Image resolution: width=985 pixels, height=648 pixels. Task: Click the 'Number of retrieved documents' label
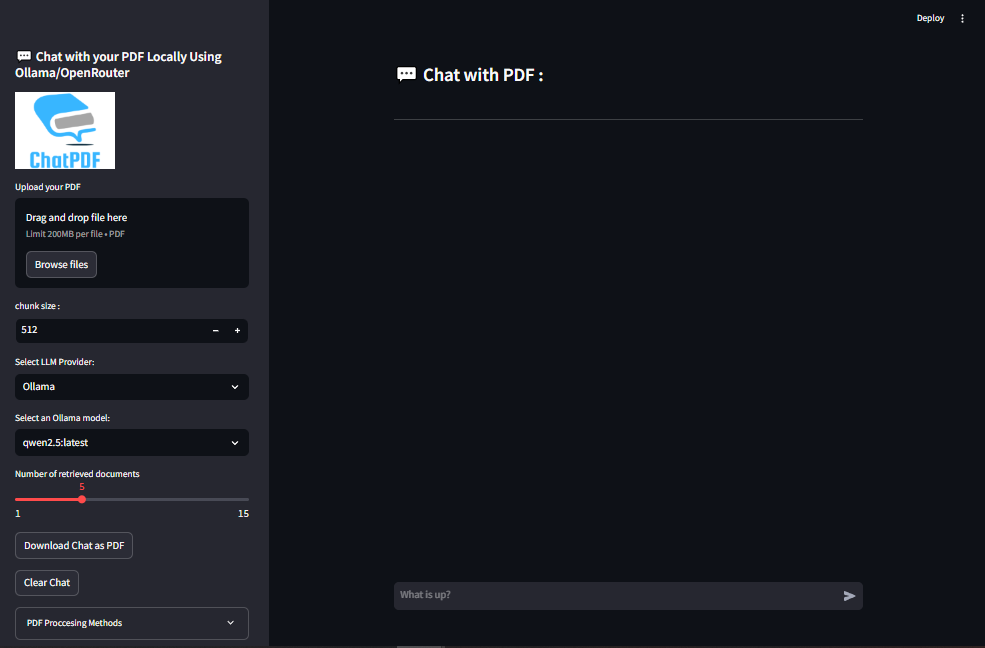pyautogui.click(x=77, y=474)
